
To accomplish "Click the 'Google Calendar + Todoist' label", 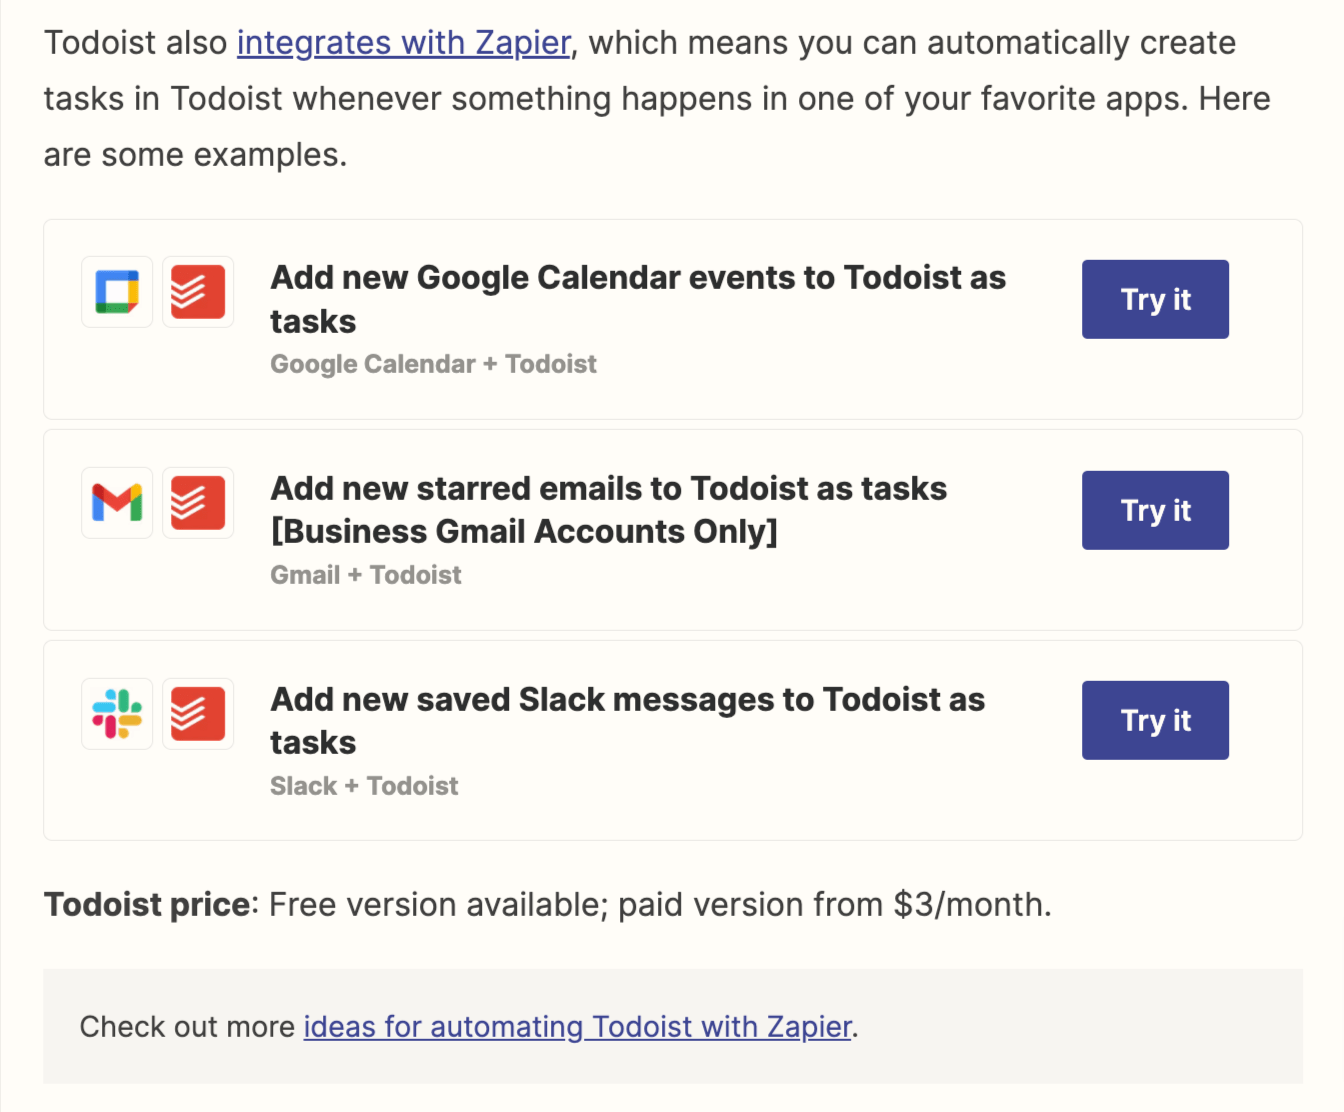I will pos(433,364).
